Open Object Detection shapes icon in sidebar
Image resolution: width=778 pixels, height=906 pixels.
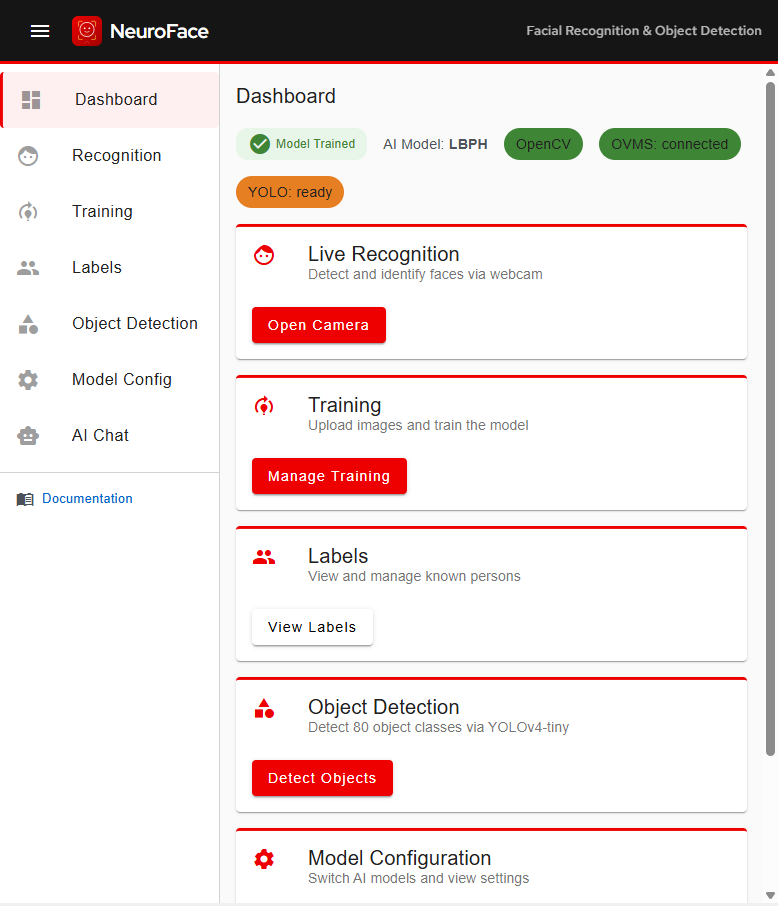28,324
